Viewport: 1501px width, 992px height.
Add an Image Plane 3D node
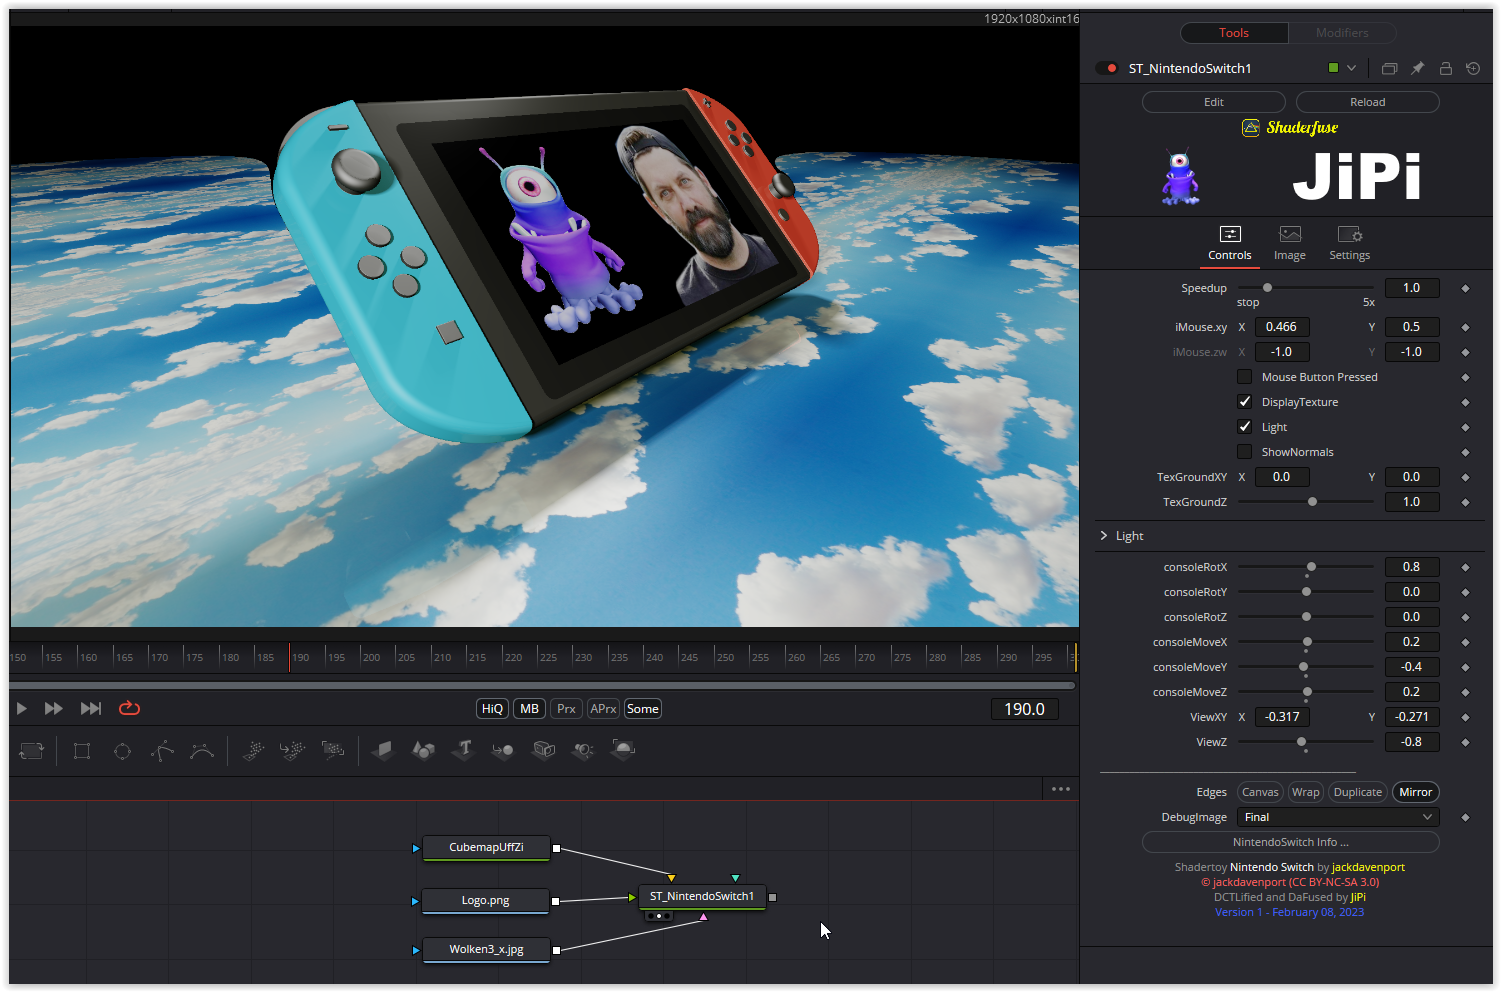tap(383, 750)
